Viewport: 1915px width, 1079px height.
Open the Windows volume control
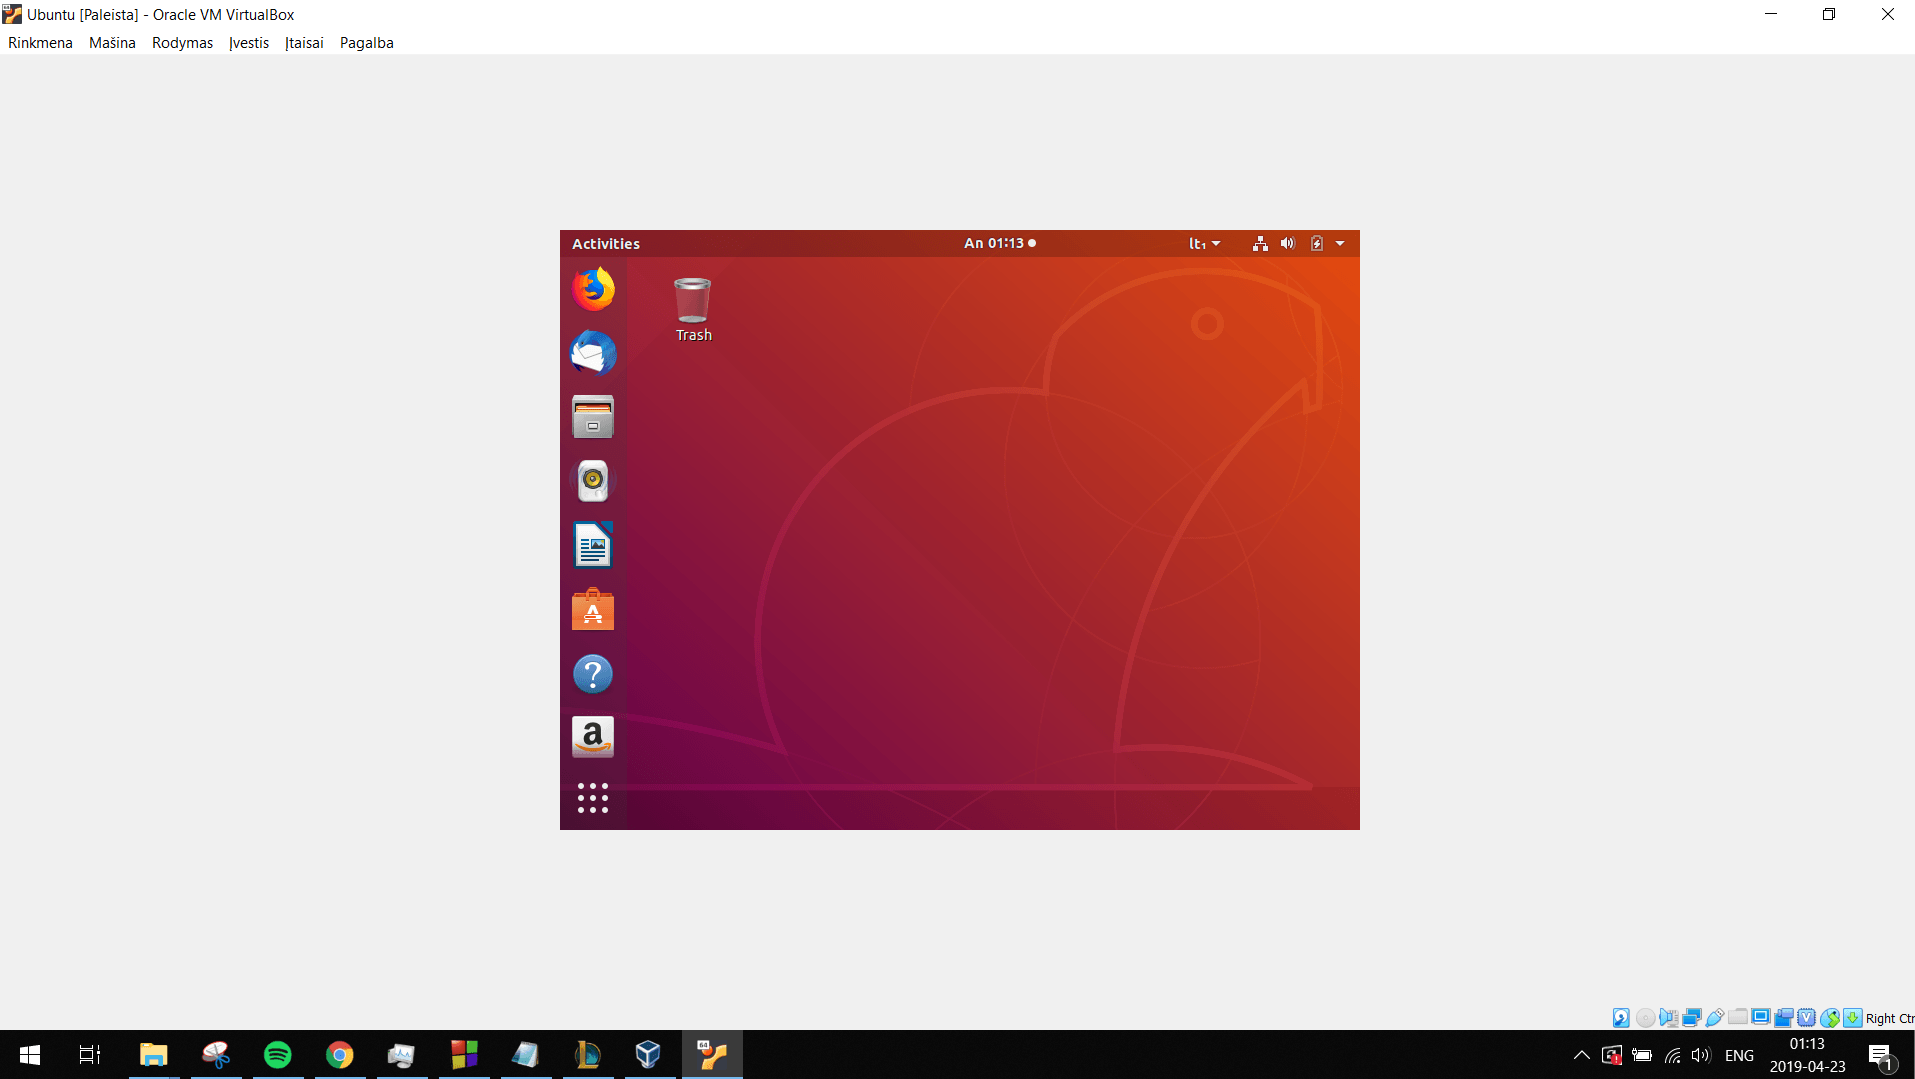[x=1702, y=1054]
